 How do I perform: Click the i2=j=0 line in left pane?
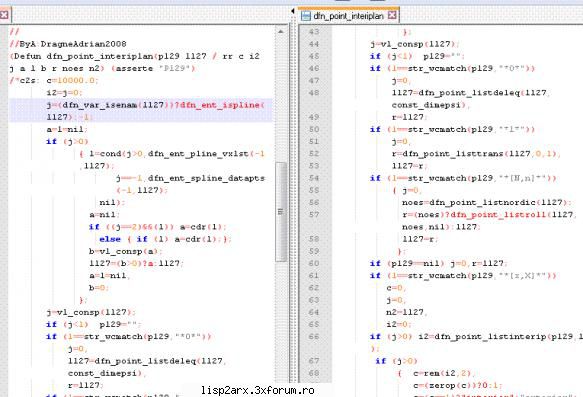pos(64,93)
